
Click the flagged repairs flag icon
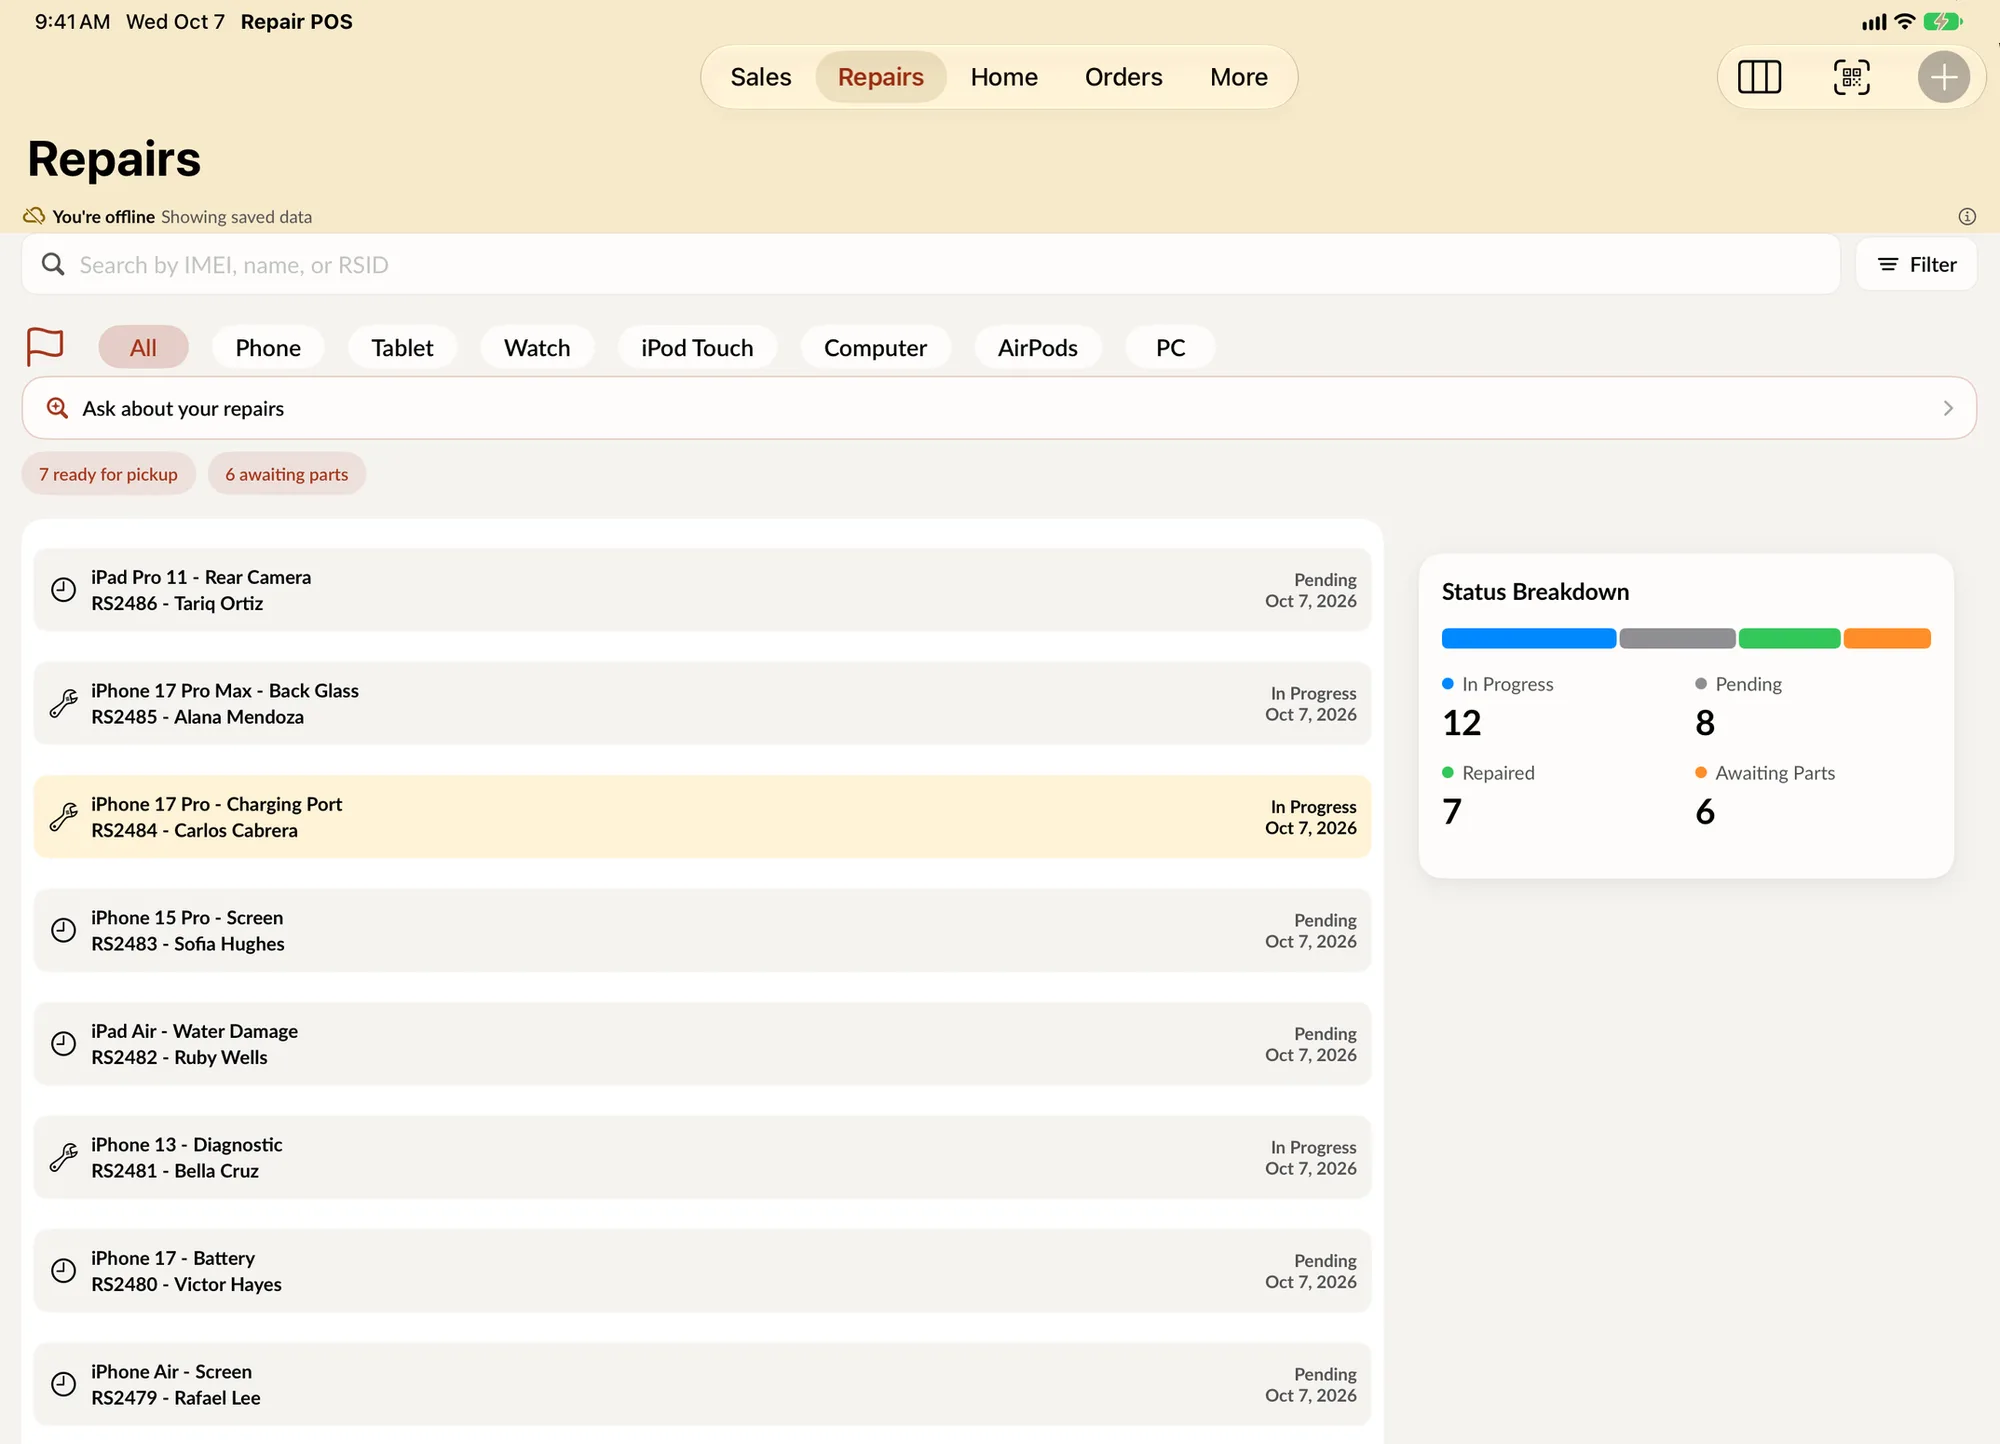(x=45, y=347)
